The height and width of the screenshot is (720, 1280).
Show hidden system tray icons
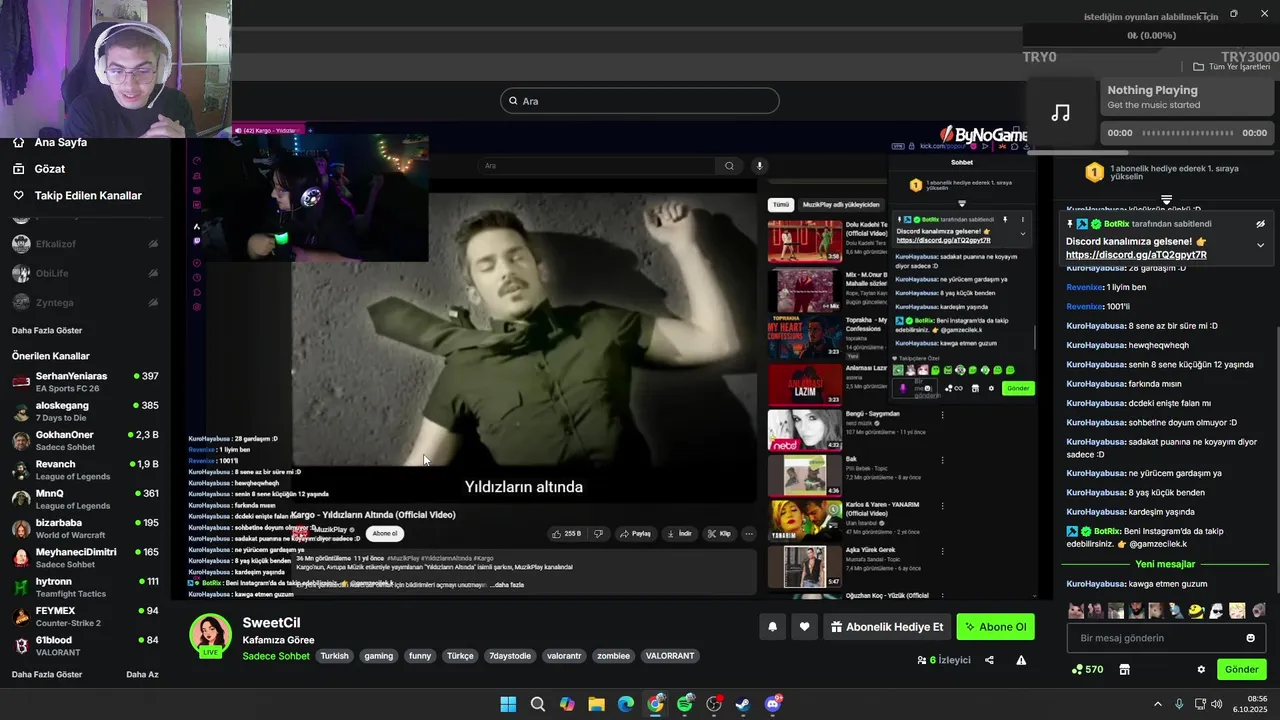click(1158, 704)
